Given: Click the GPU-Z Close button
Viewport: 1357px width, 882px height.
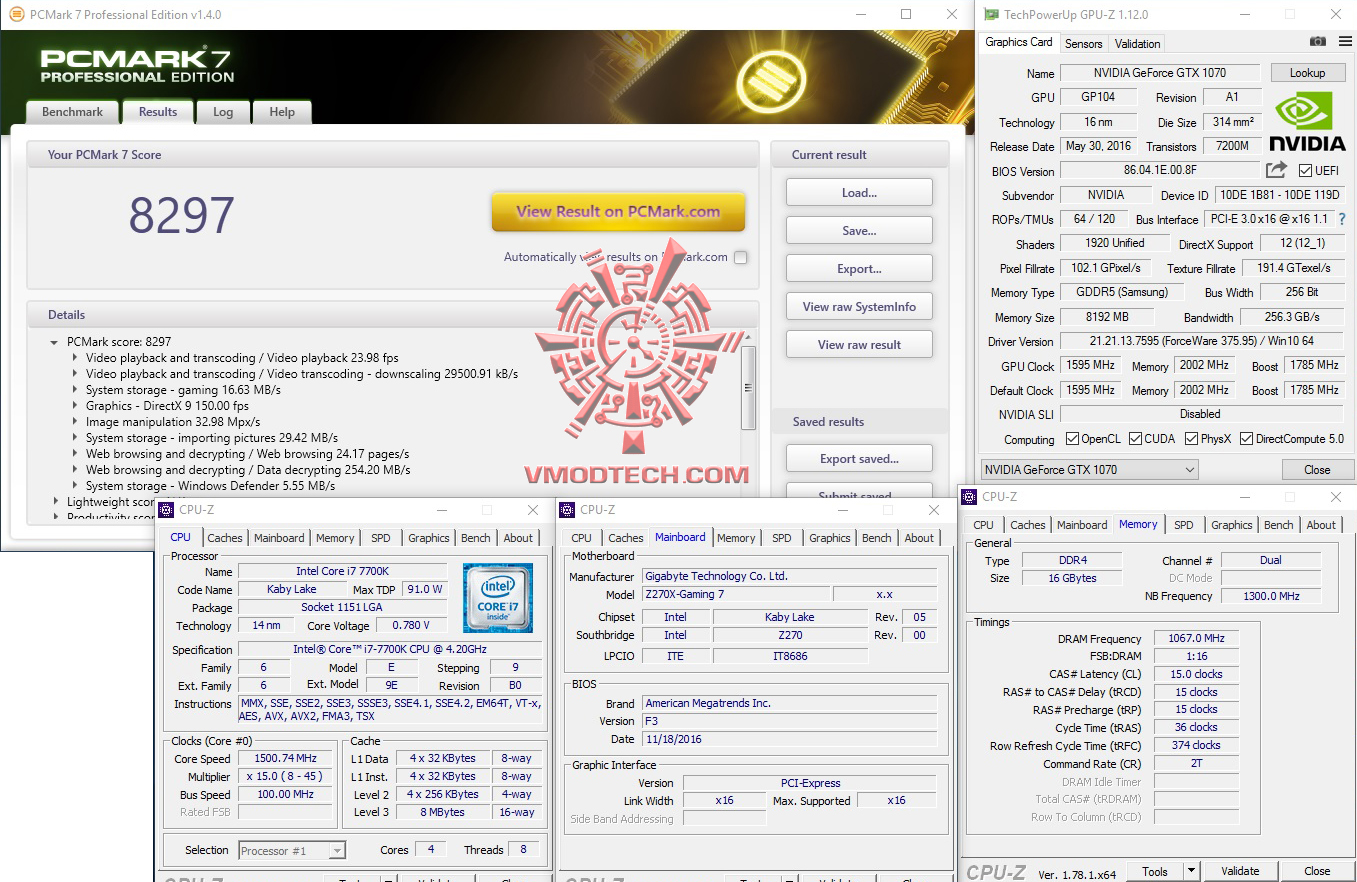Looking at the screenshot, I should click(1317, 470).
